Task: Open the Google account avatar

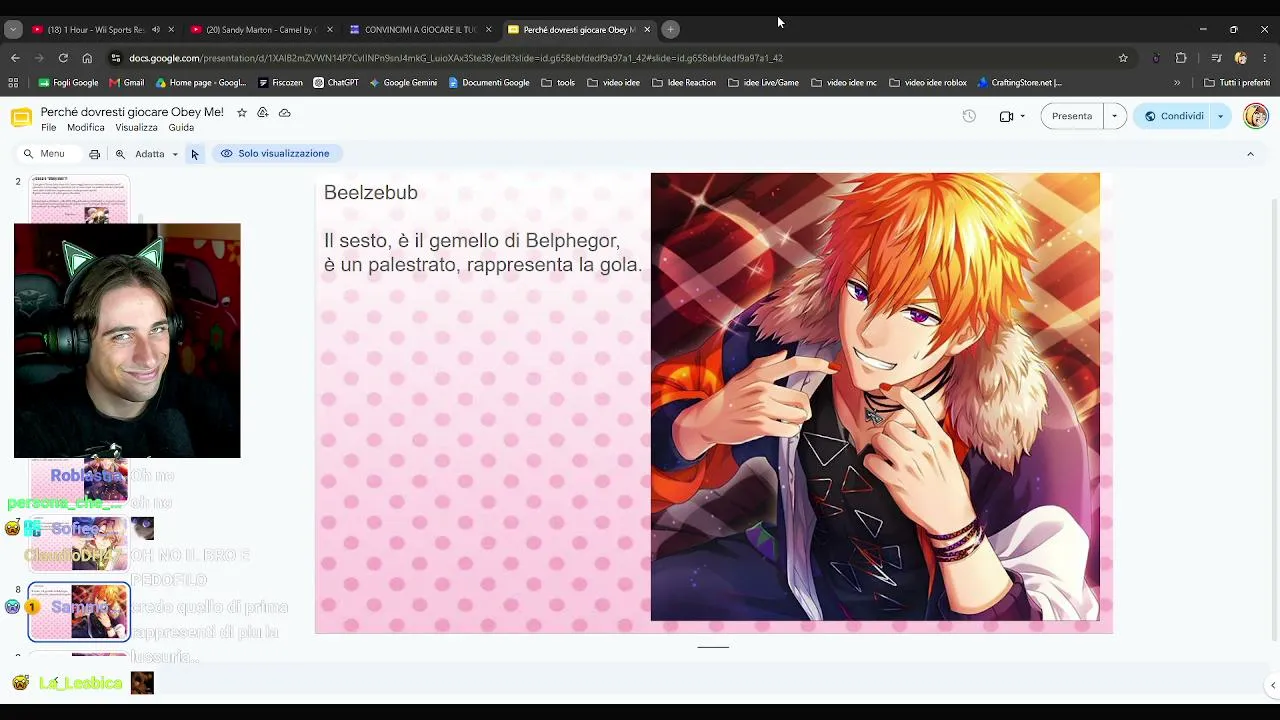Action: [x=1255, y=116]
